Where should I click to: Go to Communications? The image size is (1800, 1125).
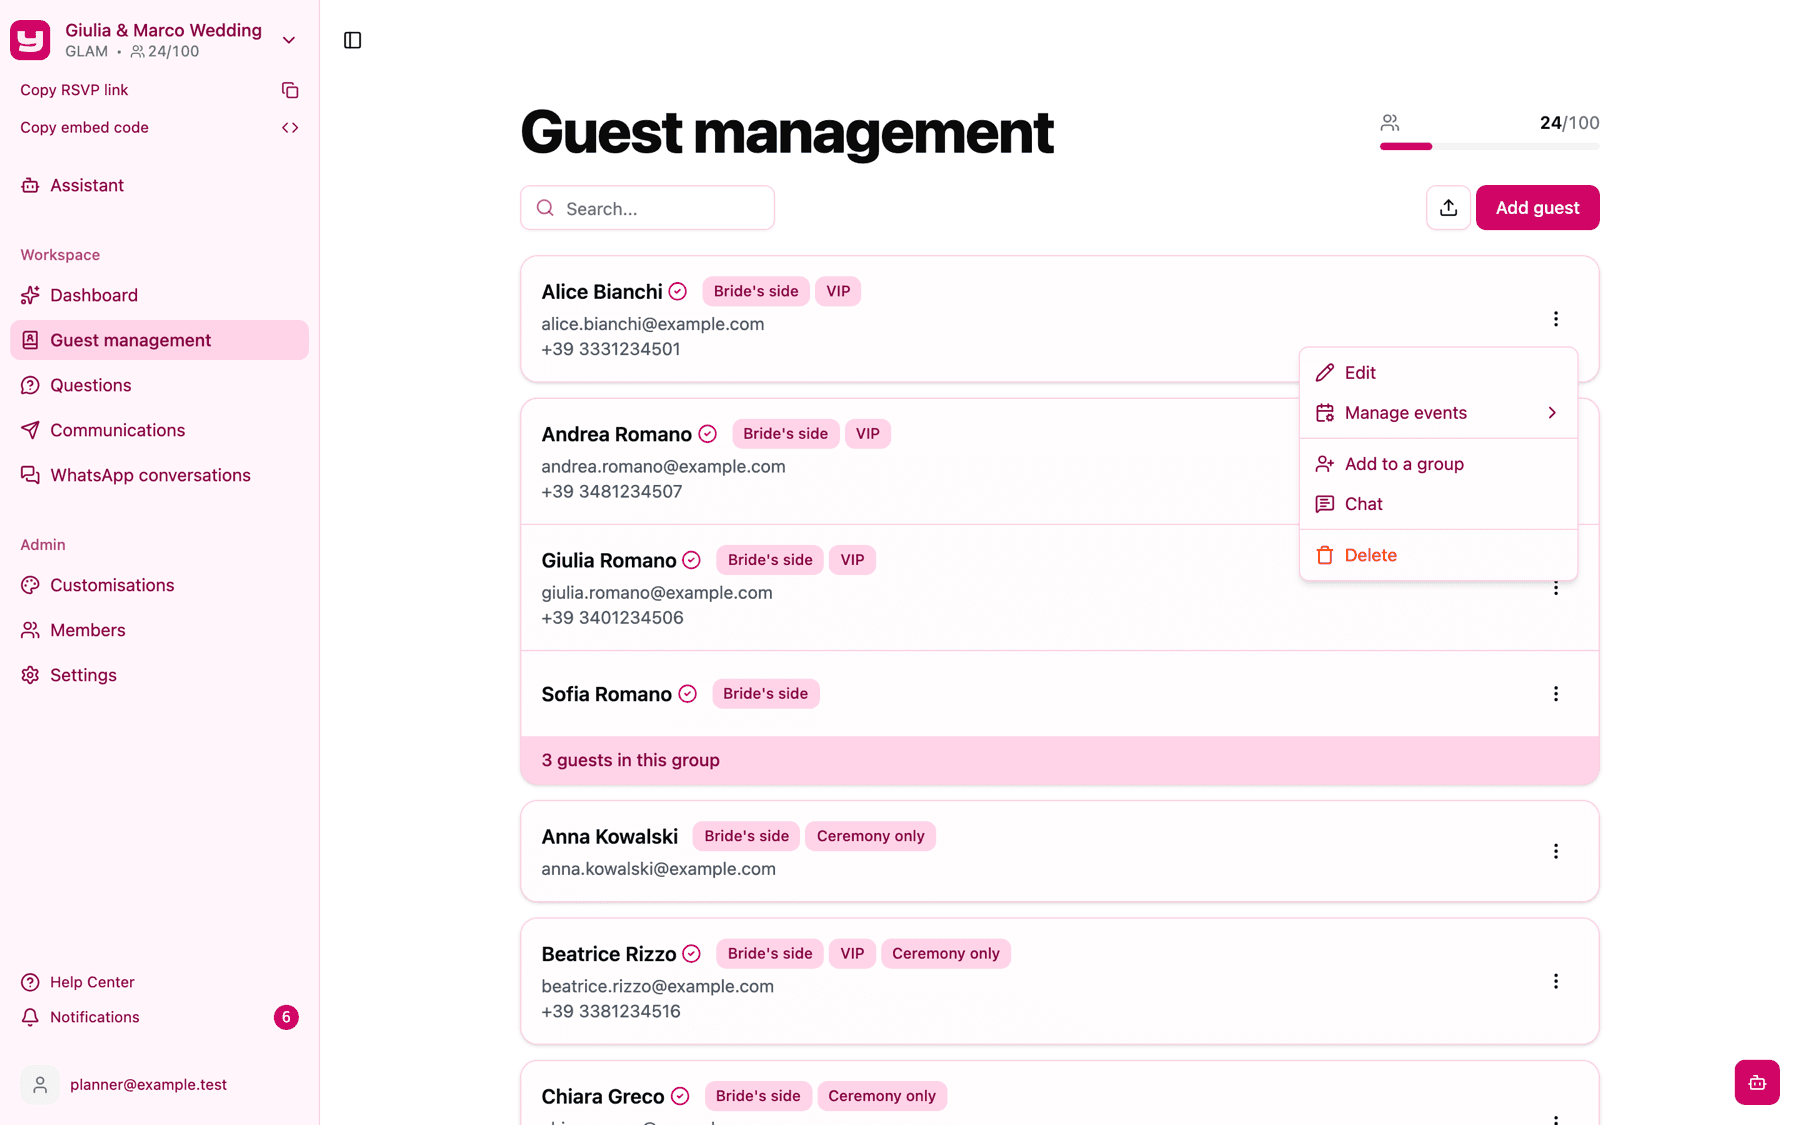click(160, 430)
